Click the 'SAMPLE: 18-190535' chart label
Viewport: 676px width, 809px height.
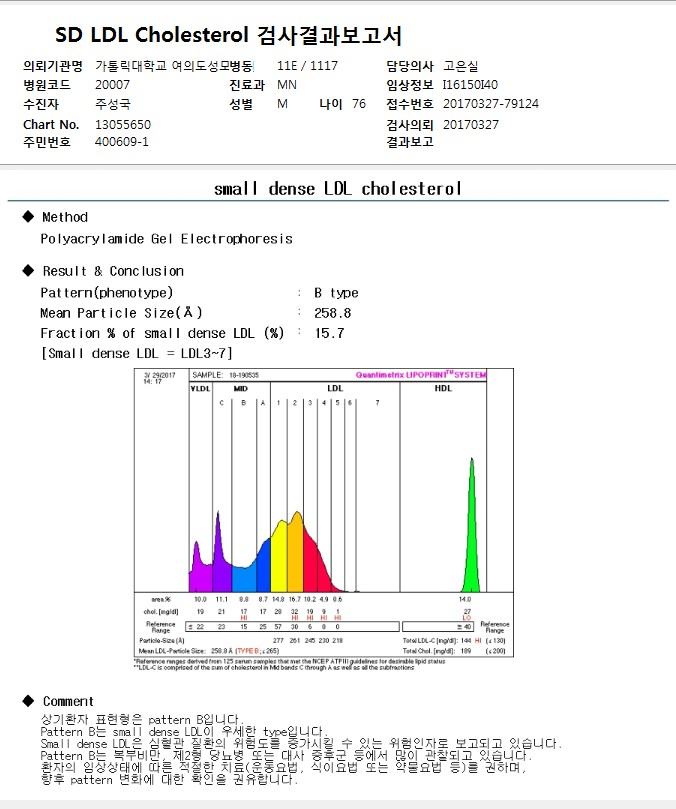pos(226,375)
